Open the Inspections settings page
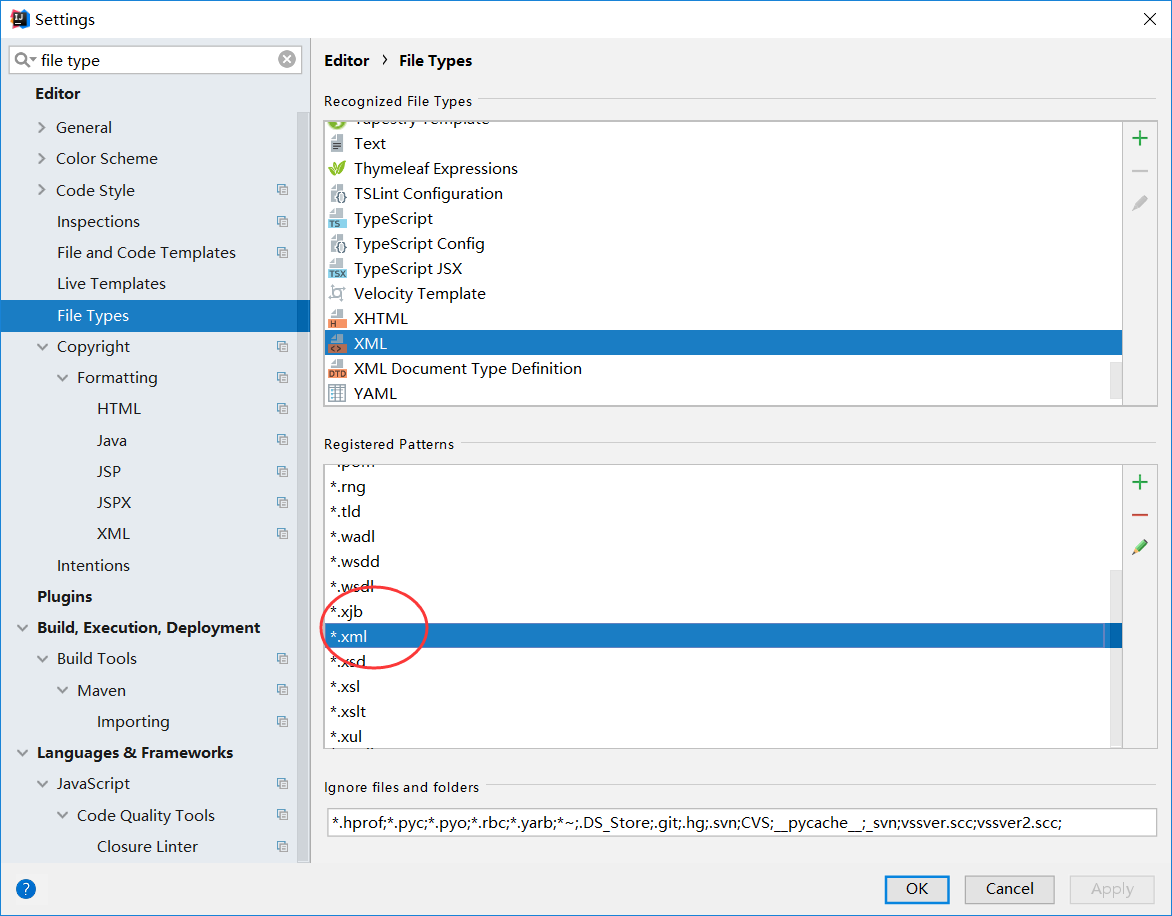This screenshot has height=916, width=1172. pyautogui.click(x=98, y=222)
